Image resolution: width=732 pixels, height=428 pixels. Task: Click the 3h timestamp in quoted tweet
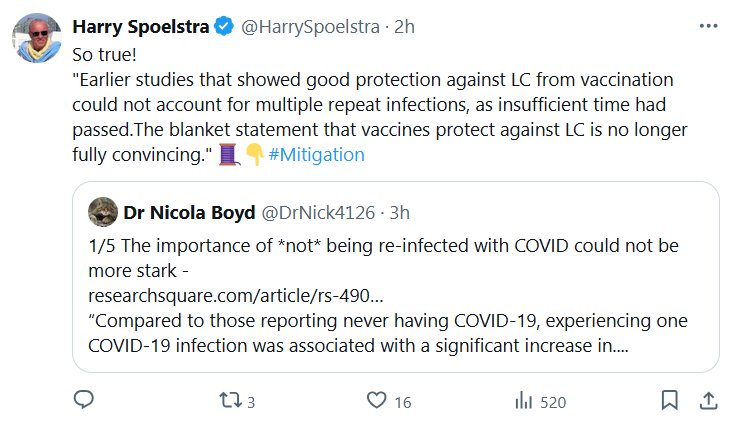[x=399, y=212]
